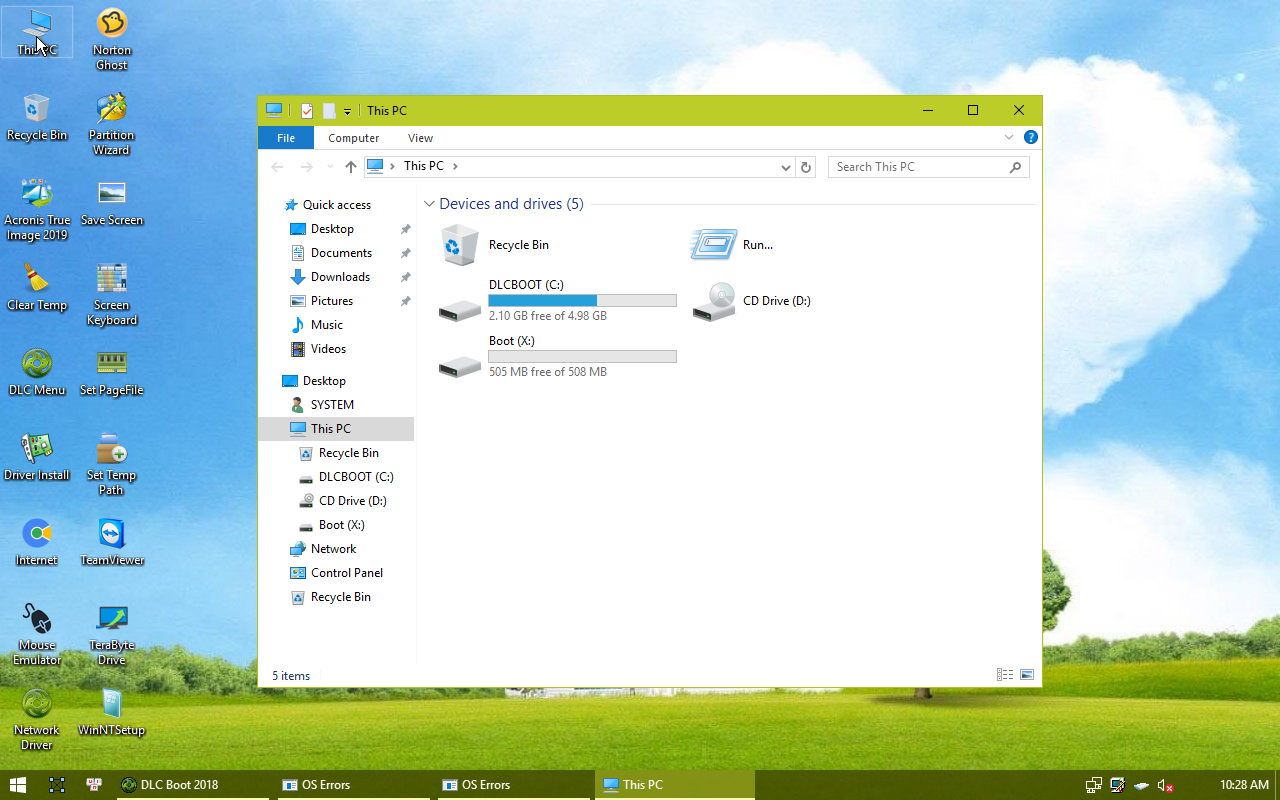Click the DLC Menu desktop icon
The width and height of the screenshot is (1280, 800).
click(37, 373)
